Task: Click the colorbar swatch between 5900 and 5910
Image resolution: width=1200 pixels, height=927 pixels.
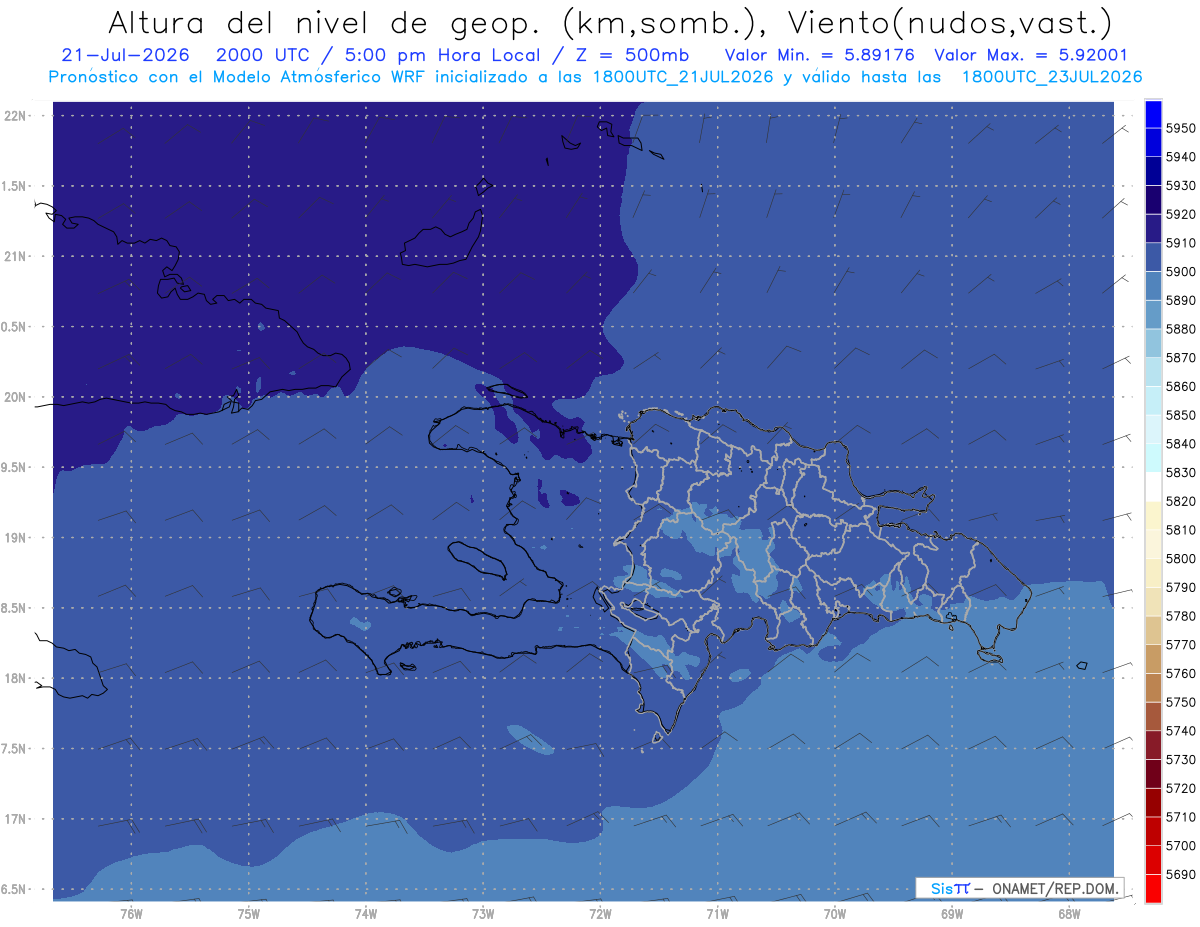Action: (x=1153, y=257)
